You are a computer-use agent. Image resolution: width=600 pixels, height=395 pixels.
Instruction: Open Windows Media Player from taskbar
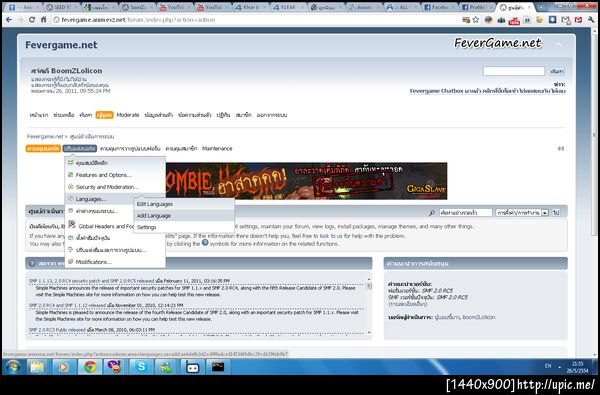pyautogui.click(x=63, y=367)
